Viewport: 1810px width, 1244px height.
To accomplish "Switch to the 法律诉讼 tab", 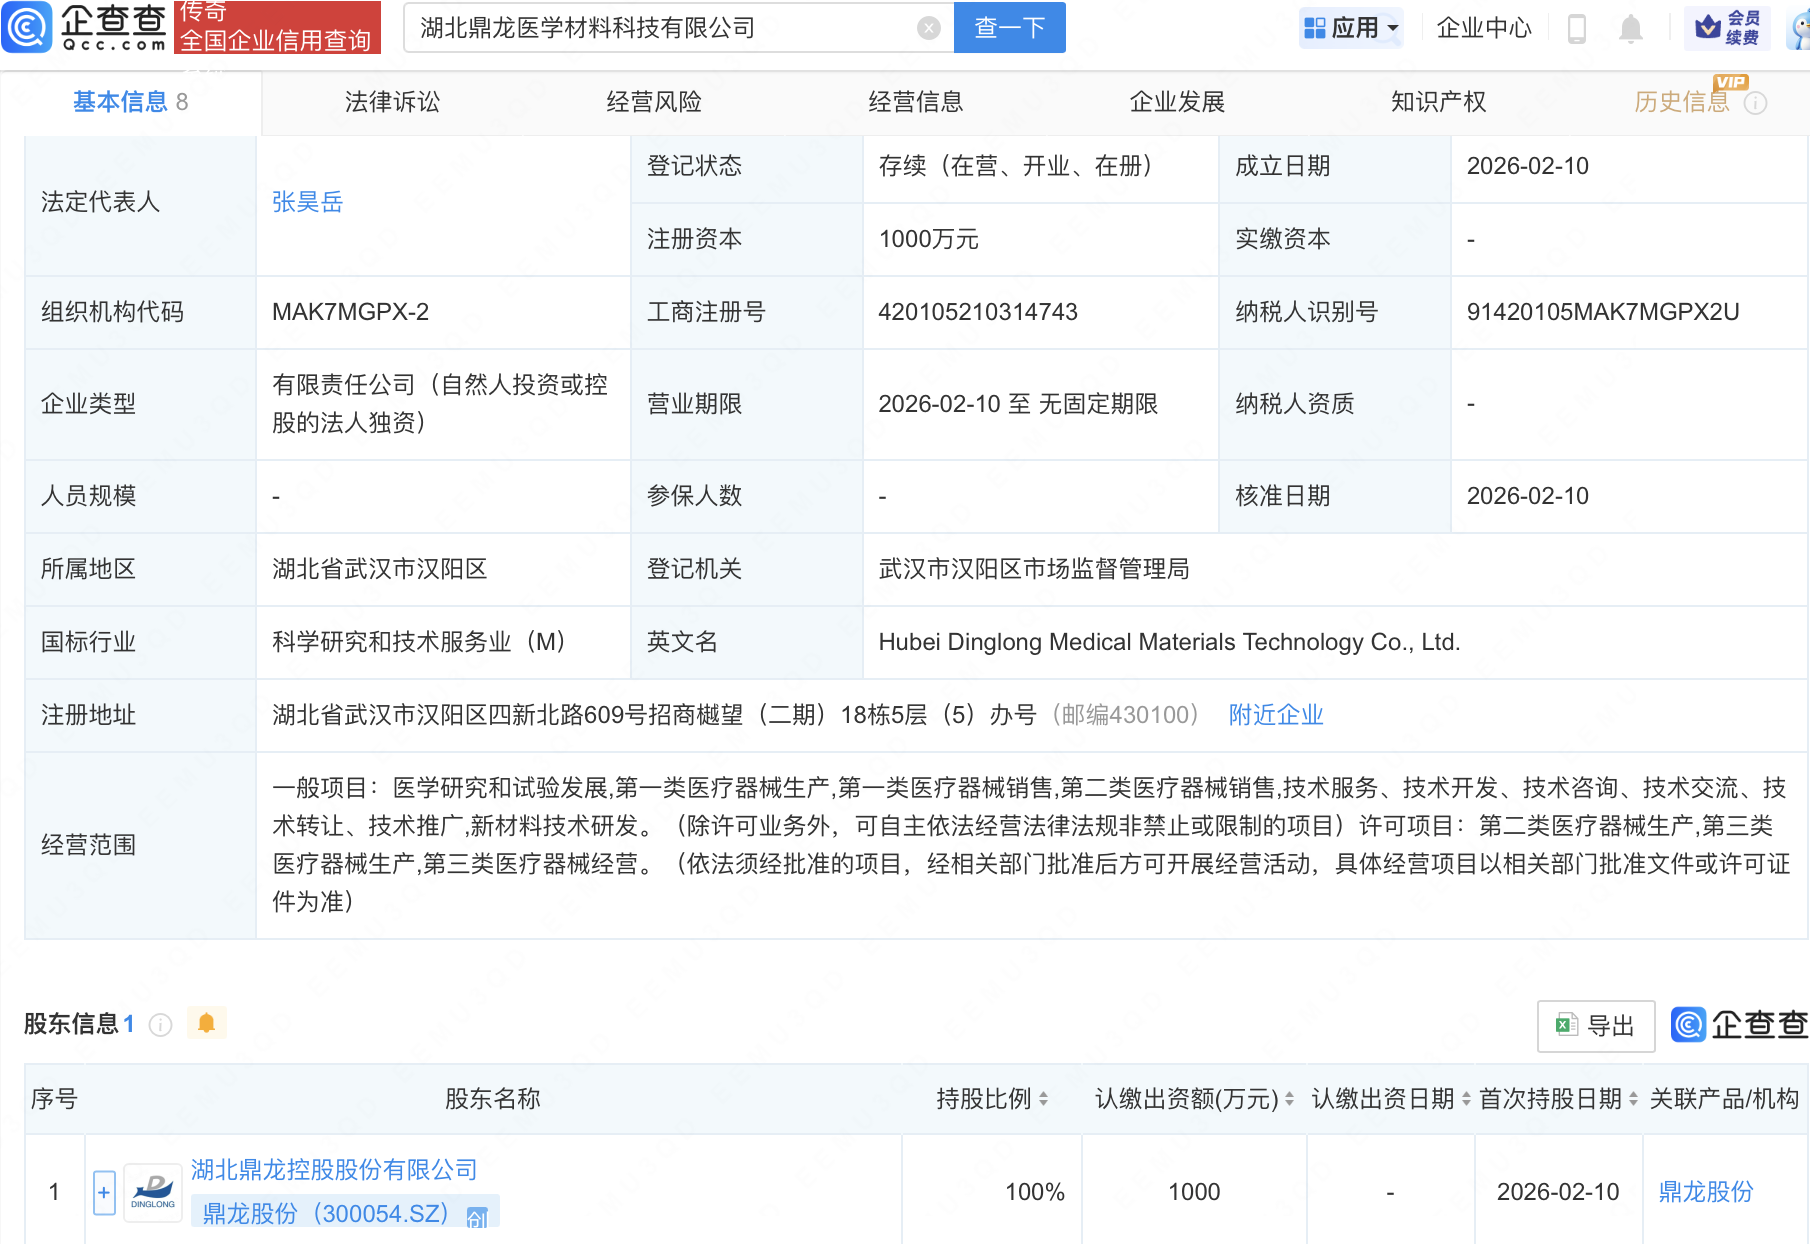I will 391,101.
